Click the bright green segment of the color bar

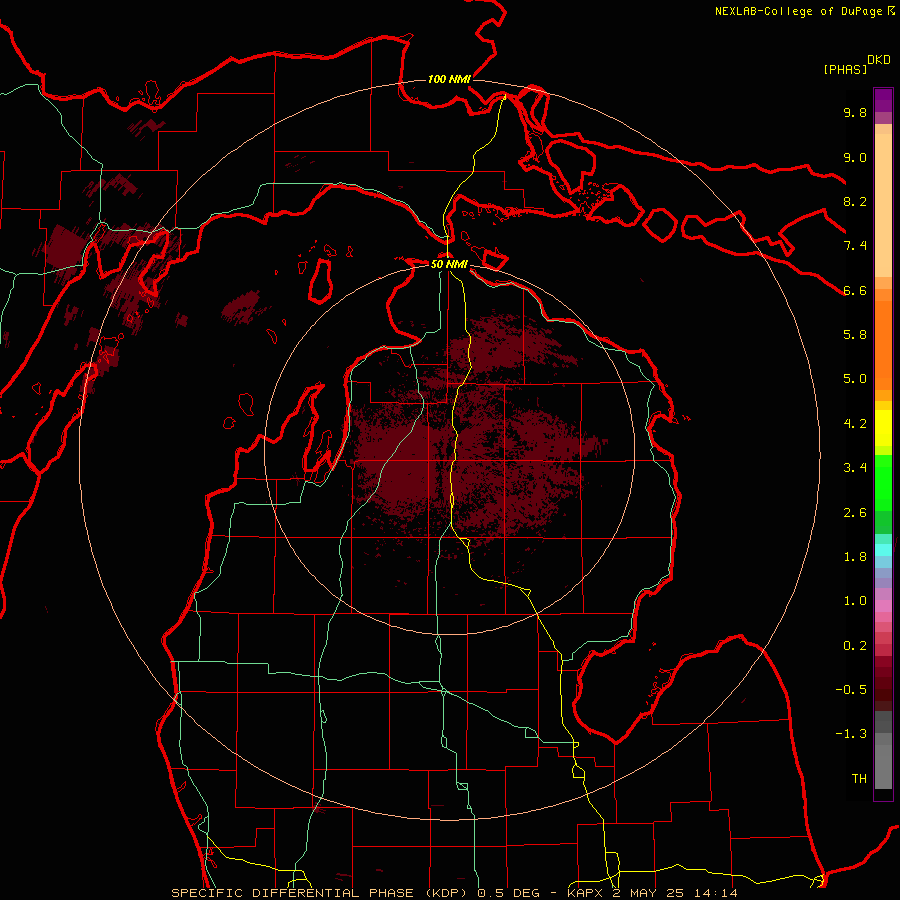pos(883,483)
